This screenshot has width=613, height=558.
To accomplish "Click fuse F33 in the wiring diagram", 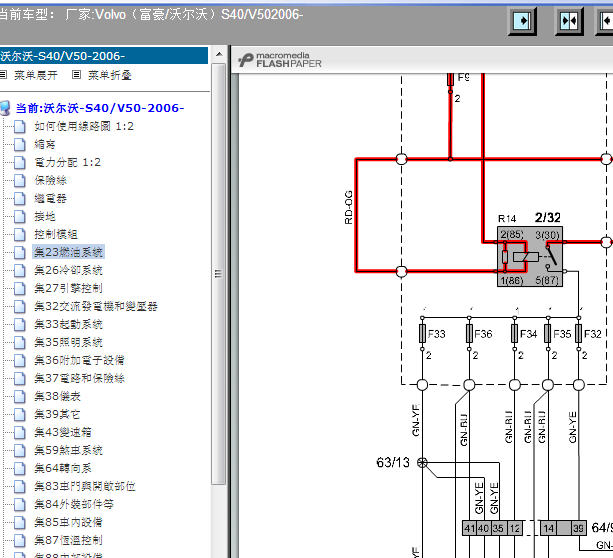I will point(422,334).
